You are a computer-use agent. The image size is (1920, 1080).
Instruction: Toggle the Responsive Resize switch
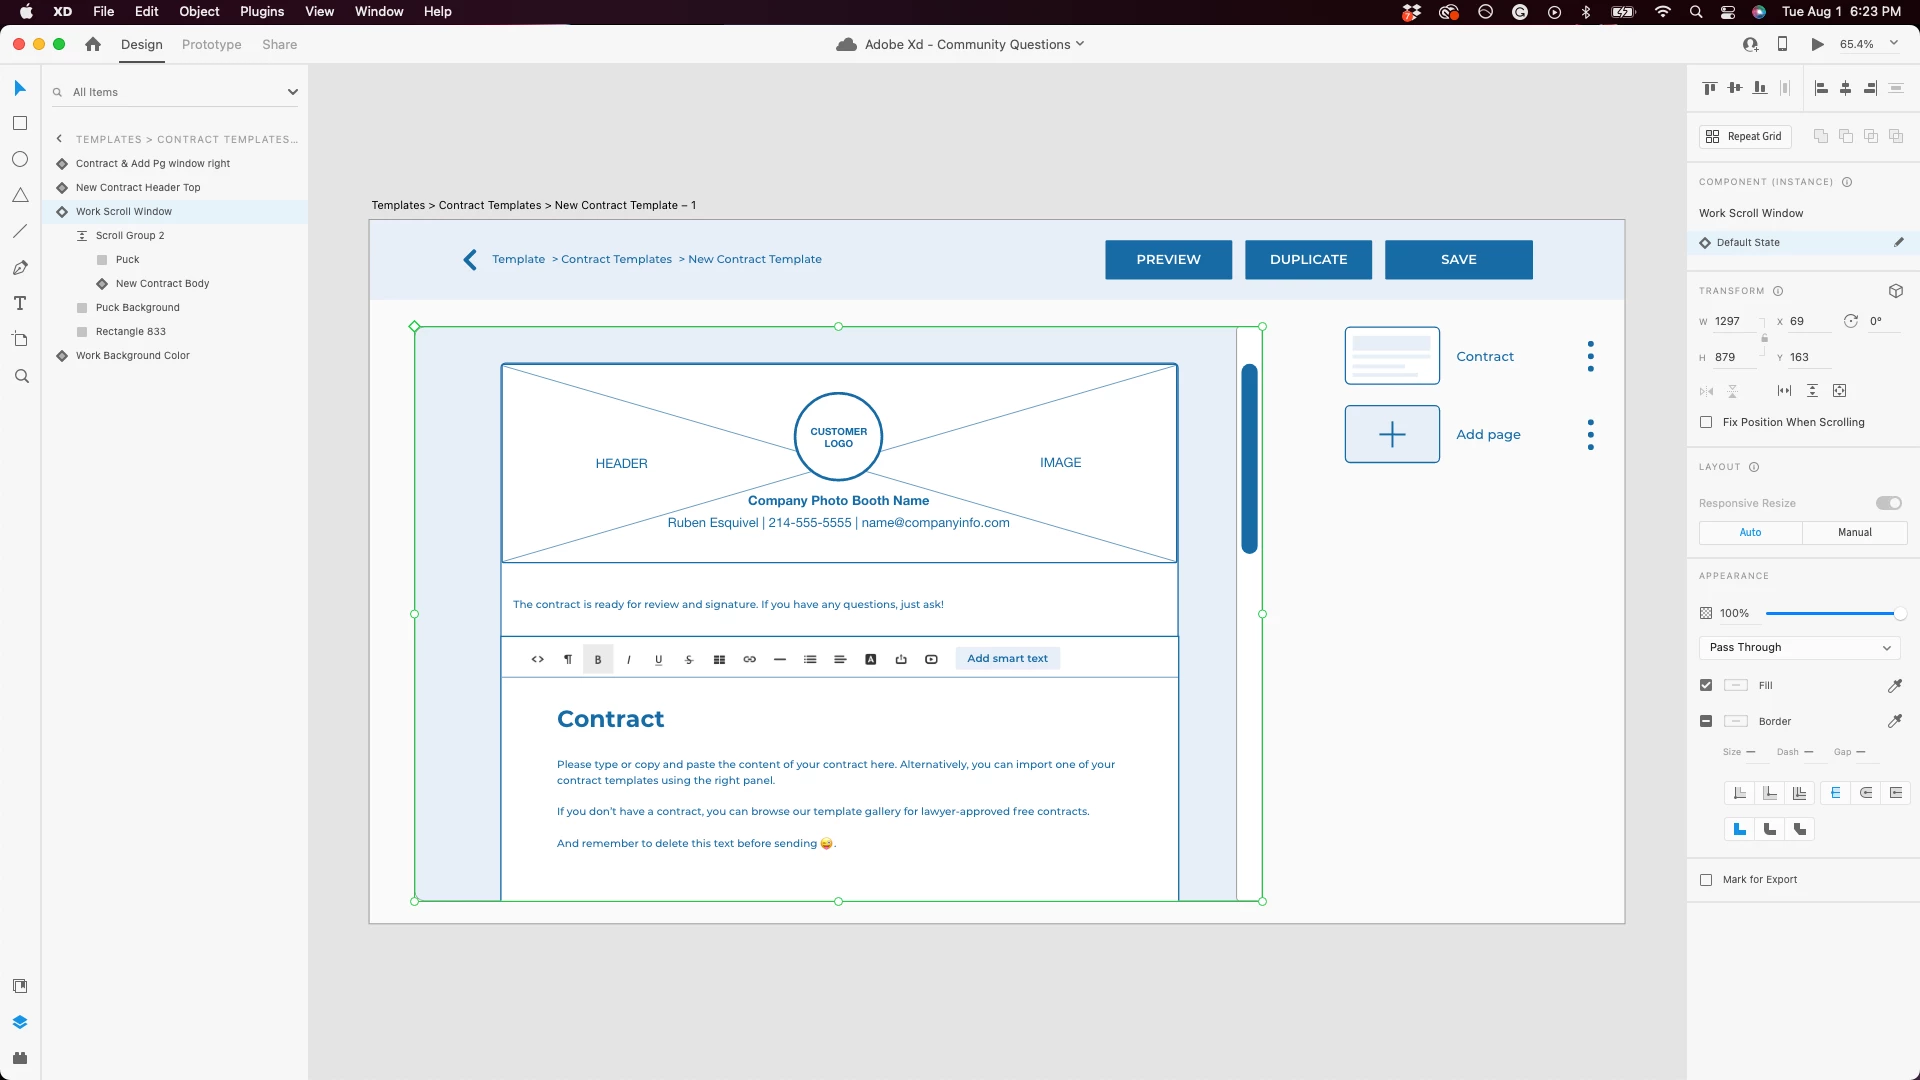click(x=1888, y=503)
